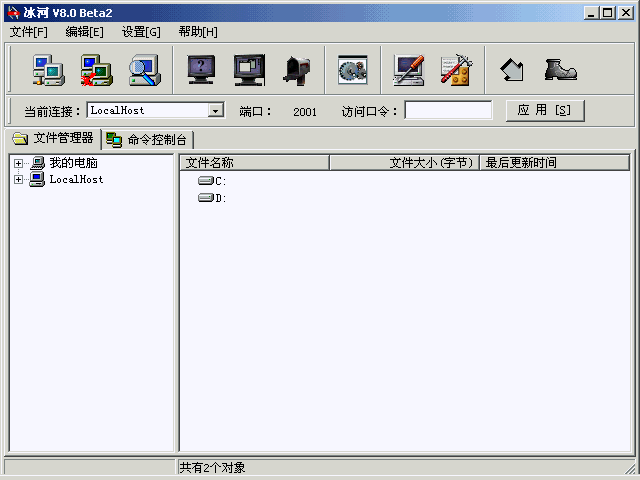This screenshot has height=480, width=640.
Task: Click the wrench and blocks tool icon
Action: [457, 69]
